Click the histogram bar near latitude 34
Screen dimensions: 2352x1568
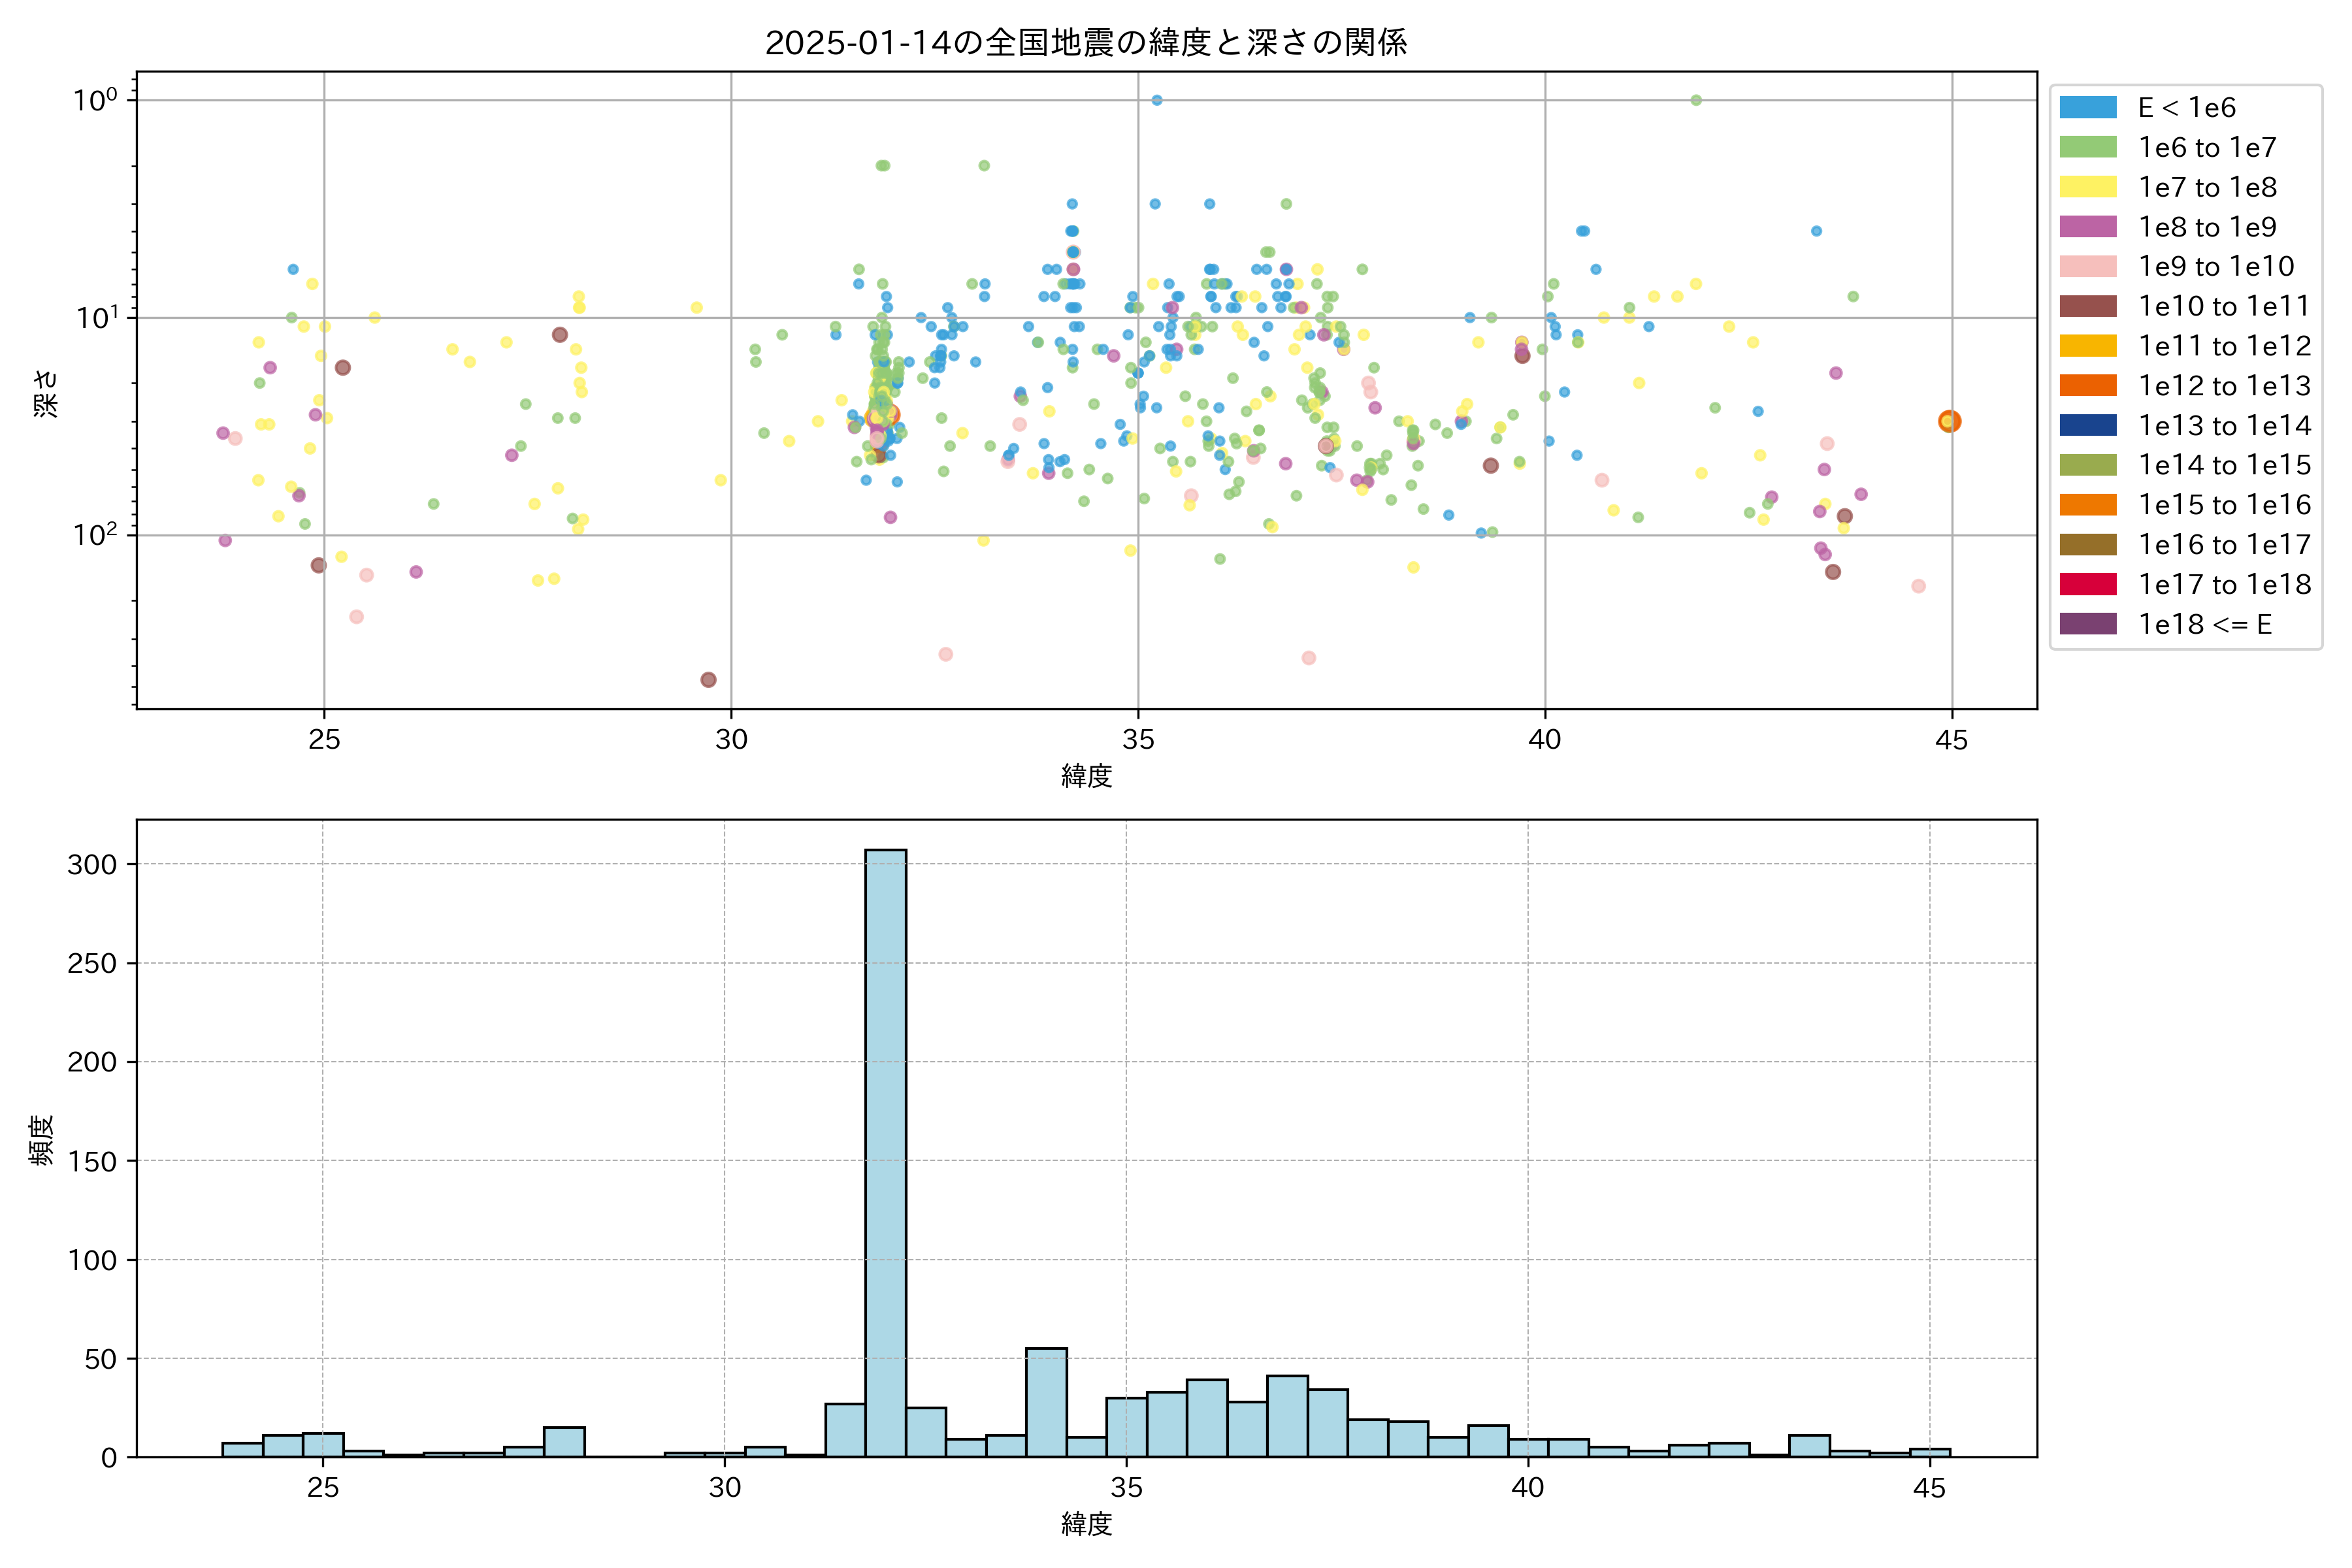(1046, 1402)
